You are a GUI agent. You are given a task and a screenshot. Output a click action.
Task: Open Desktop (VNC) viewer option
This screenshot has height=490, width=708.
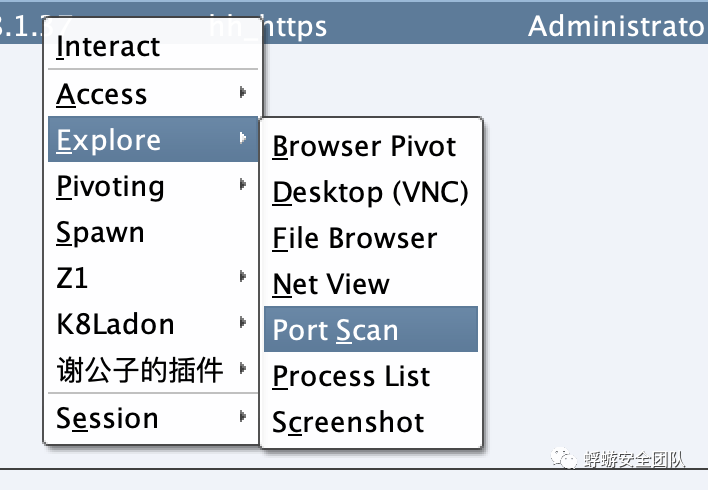pos(370,192)
